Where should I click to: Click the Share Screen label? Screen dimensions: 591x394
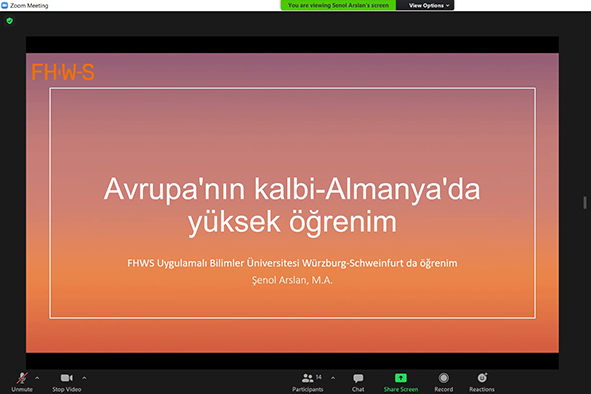tap(401, 389)
